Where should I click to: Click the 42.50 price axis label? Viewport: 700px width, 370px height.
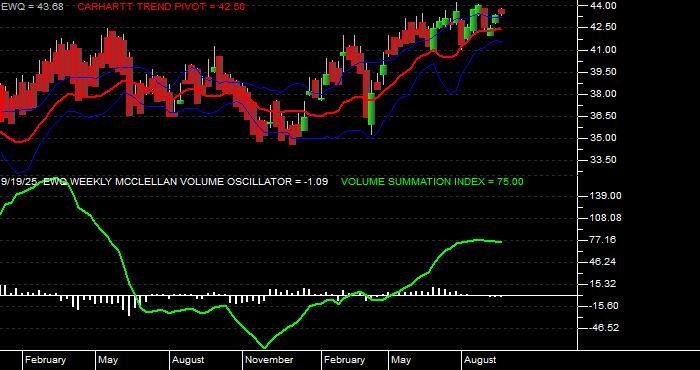pyautogui.click(x=603, y=27)
